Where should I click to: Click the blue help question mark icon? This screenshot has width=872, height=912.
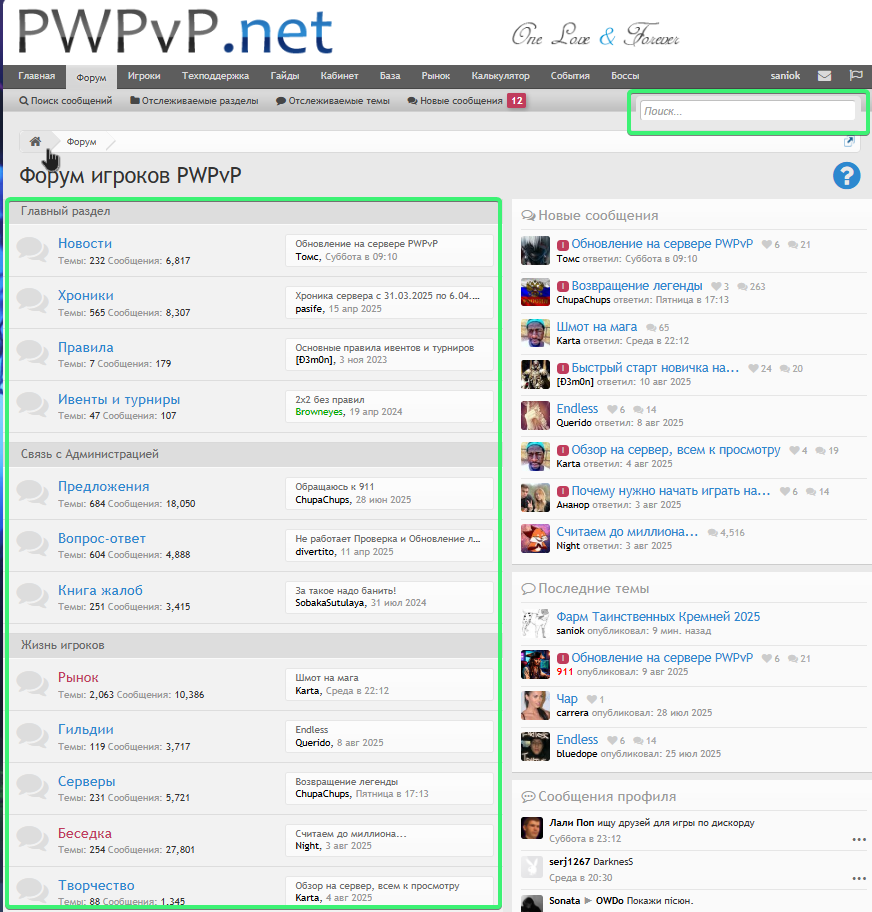pyautogui.click(x=846, y=176)
